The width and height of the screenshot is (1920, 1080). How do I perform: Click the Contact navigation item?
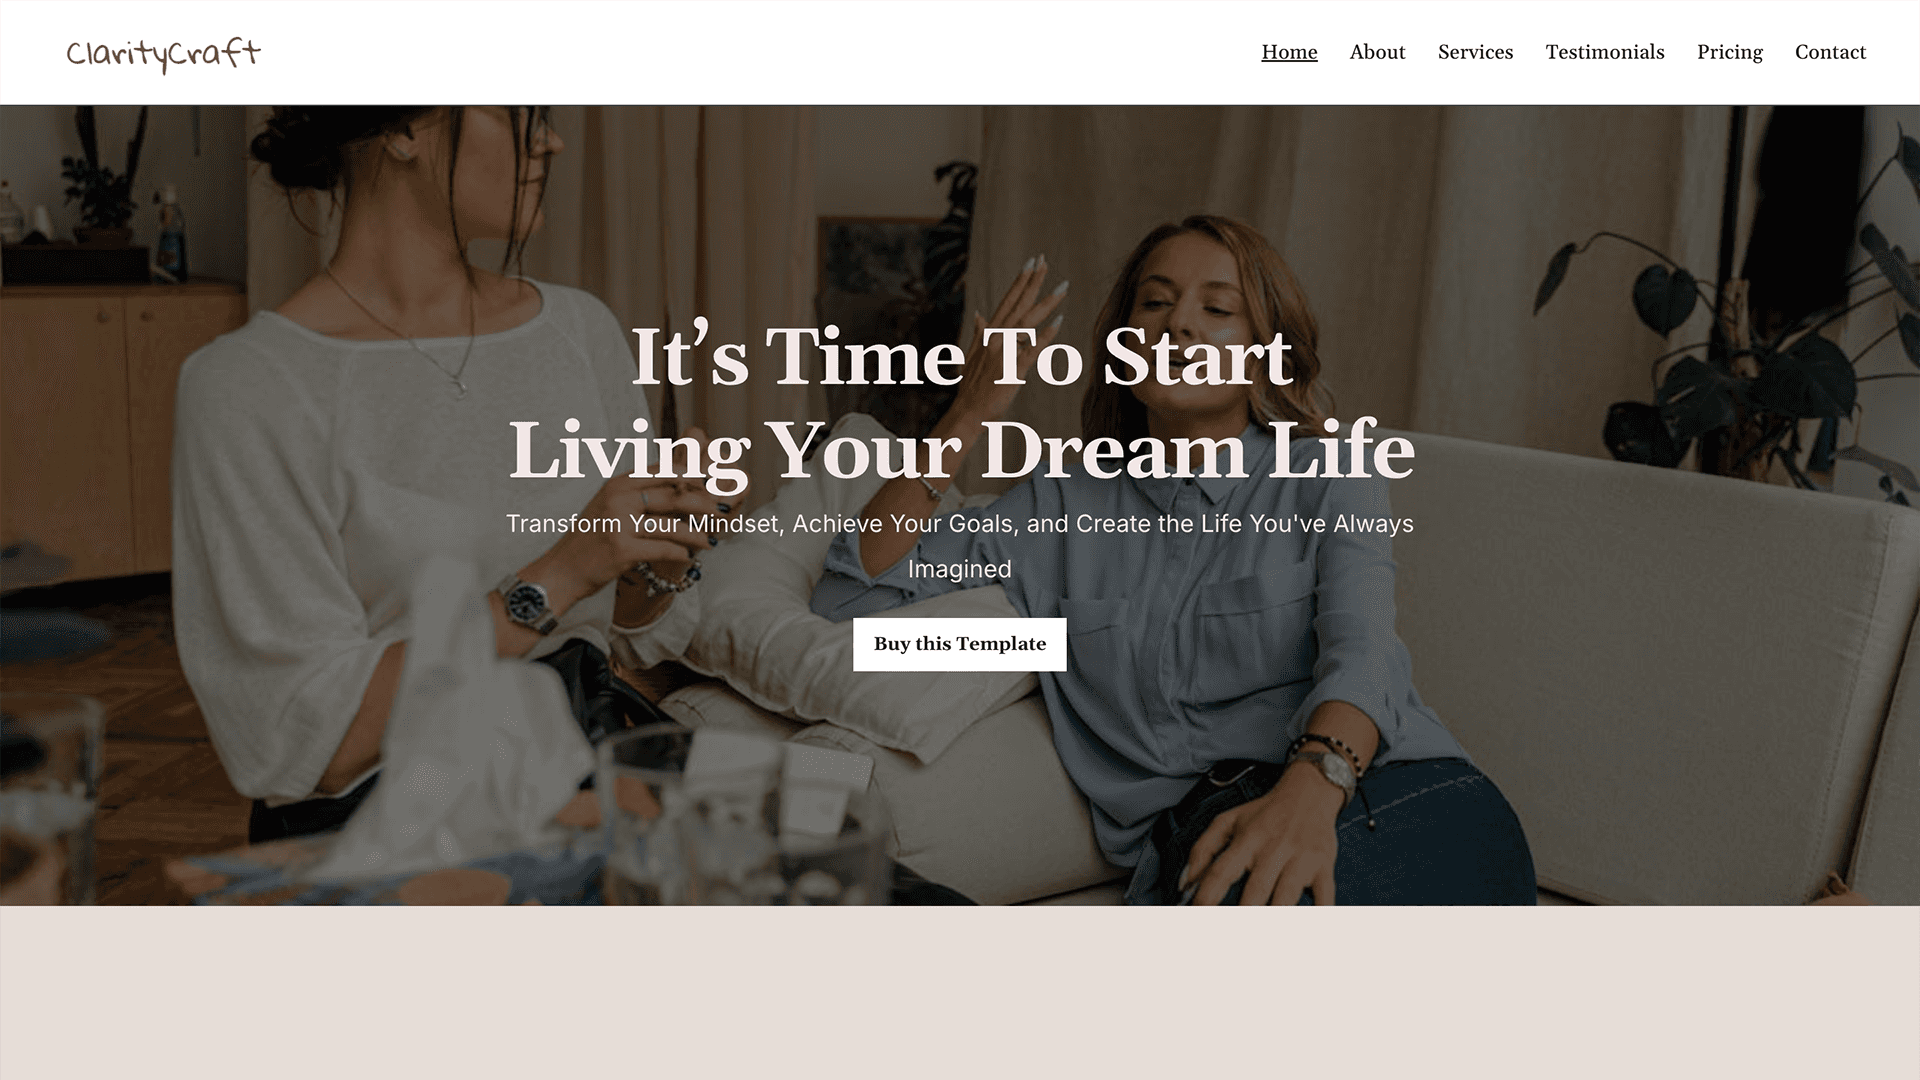click(x=1830, y=51)
